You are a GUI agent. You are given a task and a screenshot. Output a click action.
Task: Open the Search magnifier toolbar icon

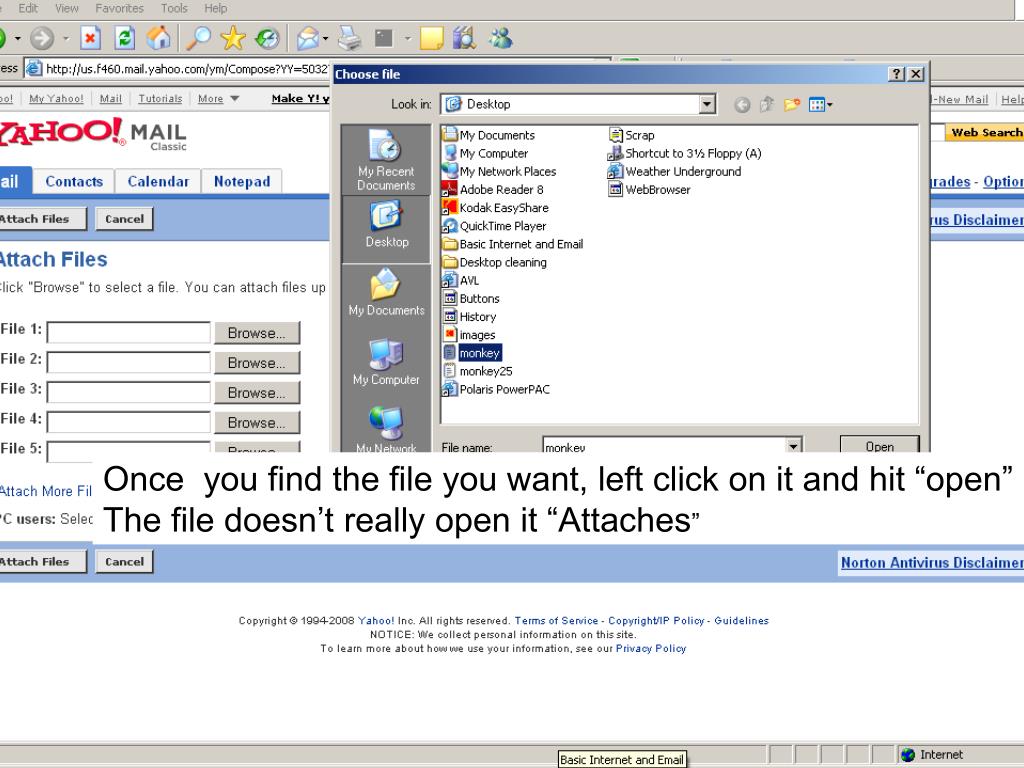[x=198, y=39]
